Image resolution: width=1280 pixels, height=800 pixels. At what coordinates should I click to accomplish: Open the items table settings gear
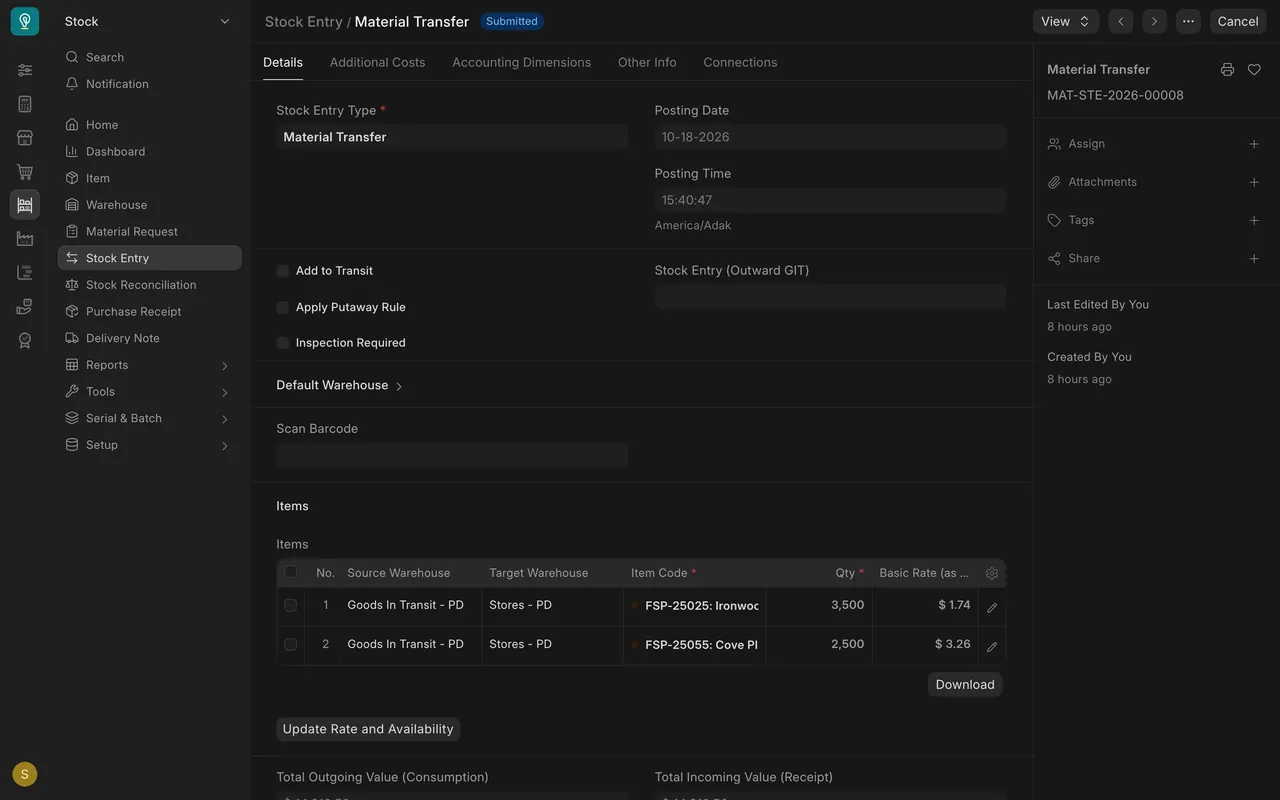(x=992, y=573)
